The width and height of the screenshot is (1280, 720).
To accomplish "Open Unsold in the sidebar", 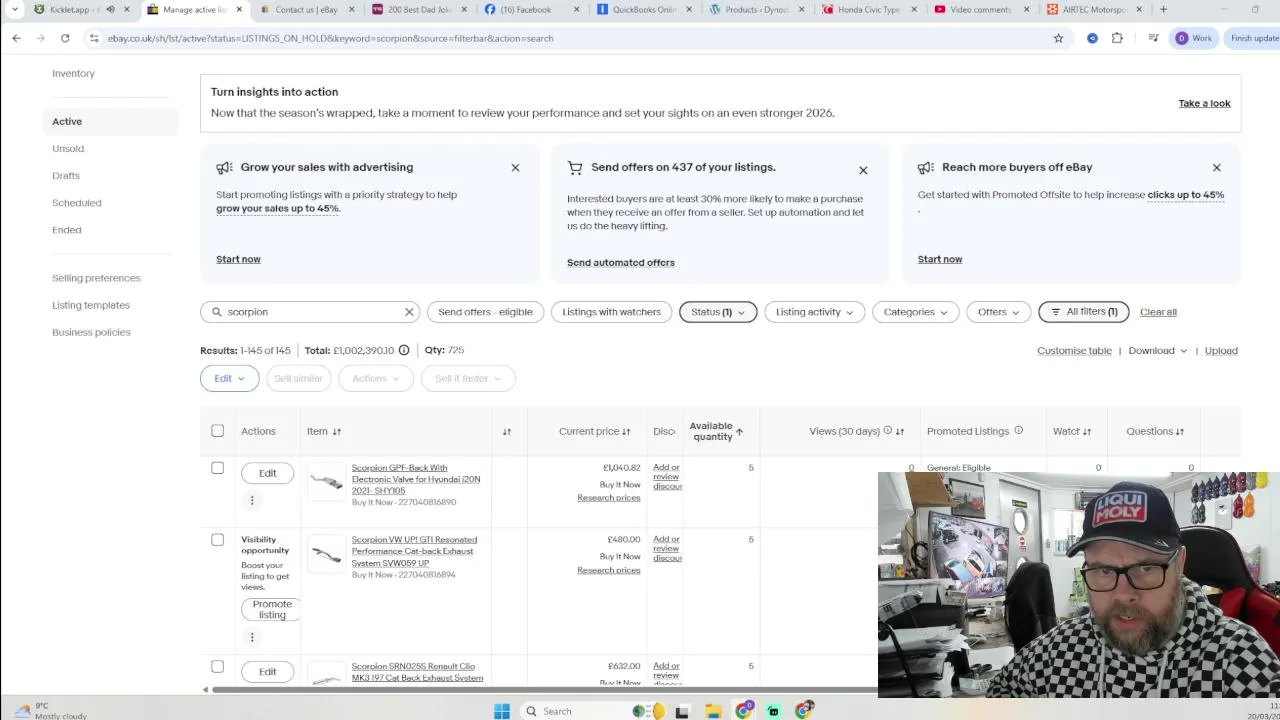I will (x=68, y=149).
